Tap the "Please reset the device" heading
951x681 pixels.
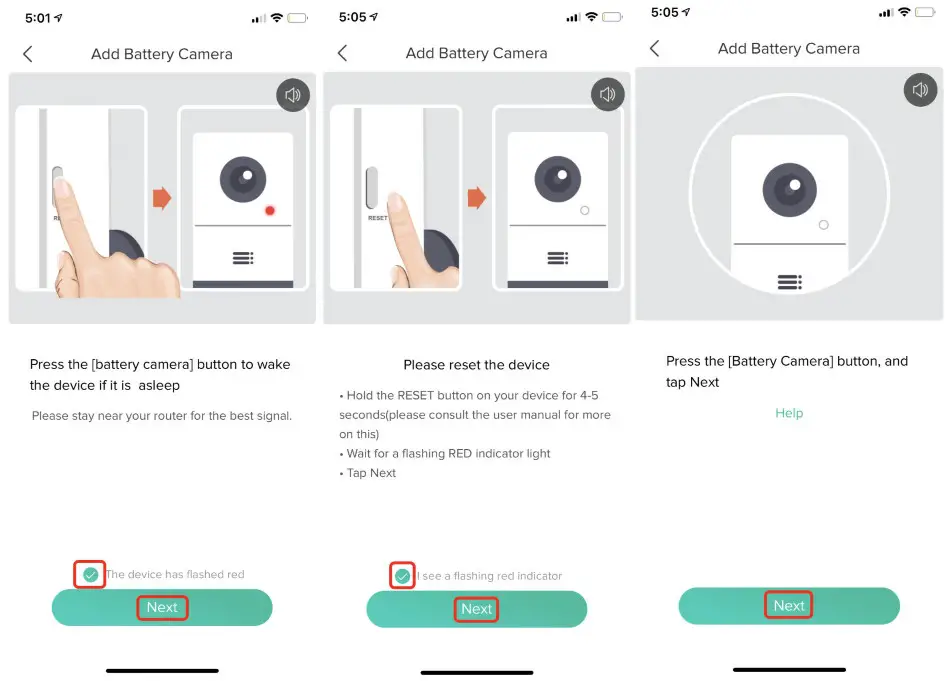pos(476,365)
